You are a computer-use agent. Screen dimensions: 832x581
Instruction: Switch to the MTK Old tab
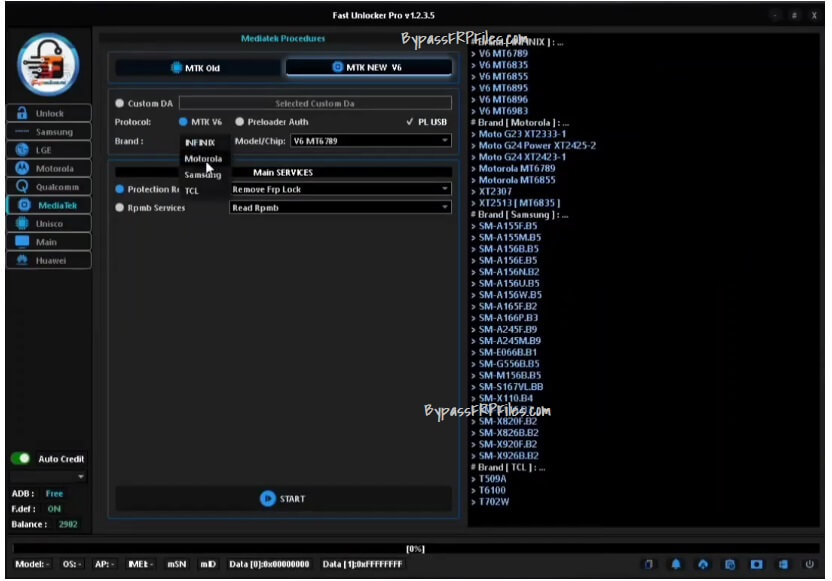(197, 68)
